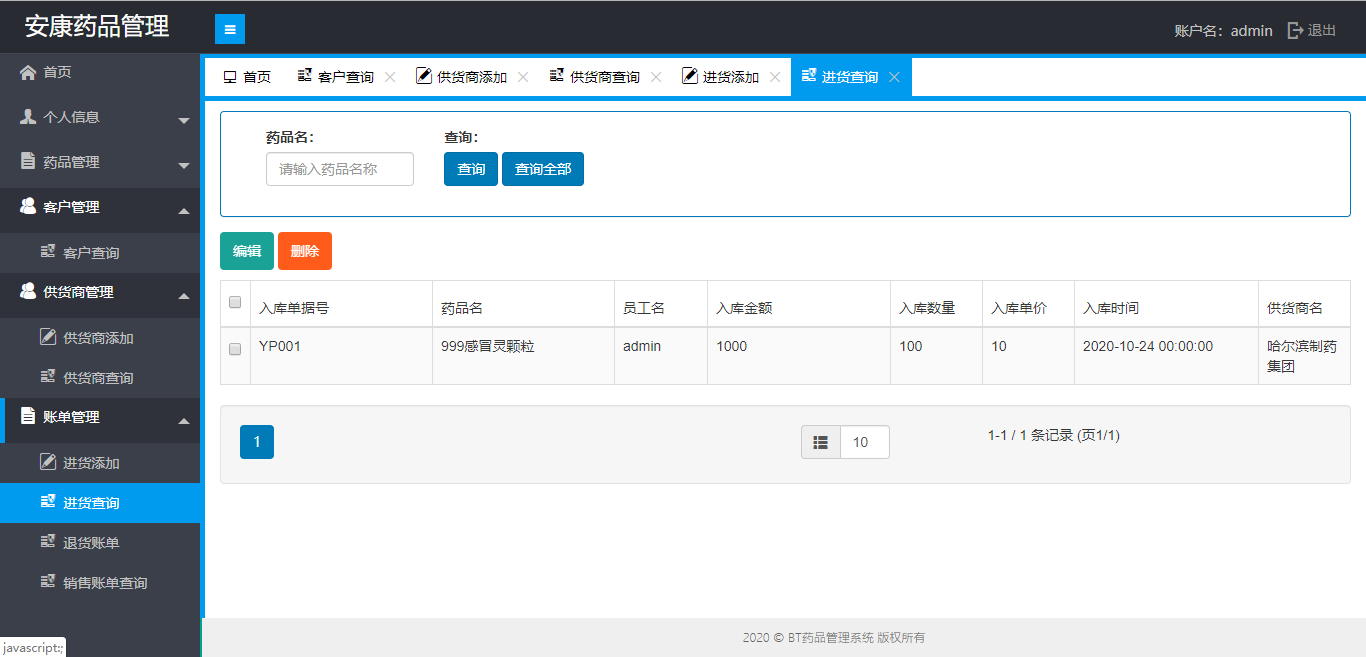This screenshot has height=657, width=1366.
Task: Open 销售账单查询 in the sidebar
Action: (x=100, y=583)
